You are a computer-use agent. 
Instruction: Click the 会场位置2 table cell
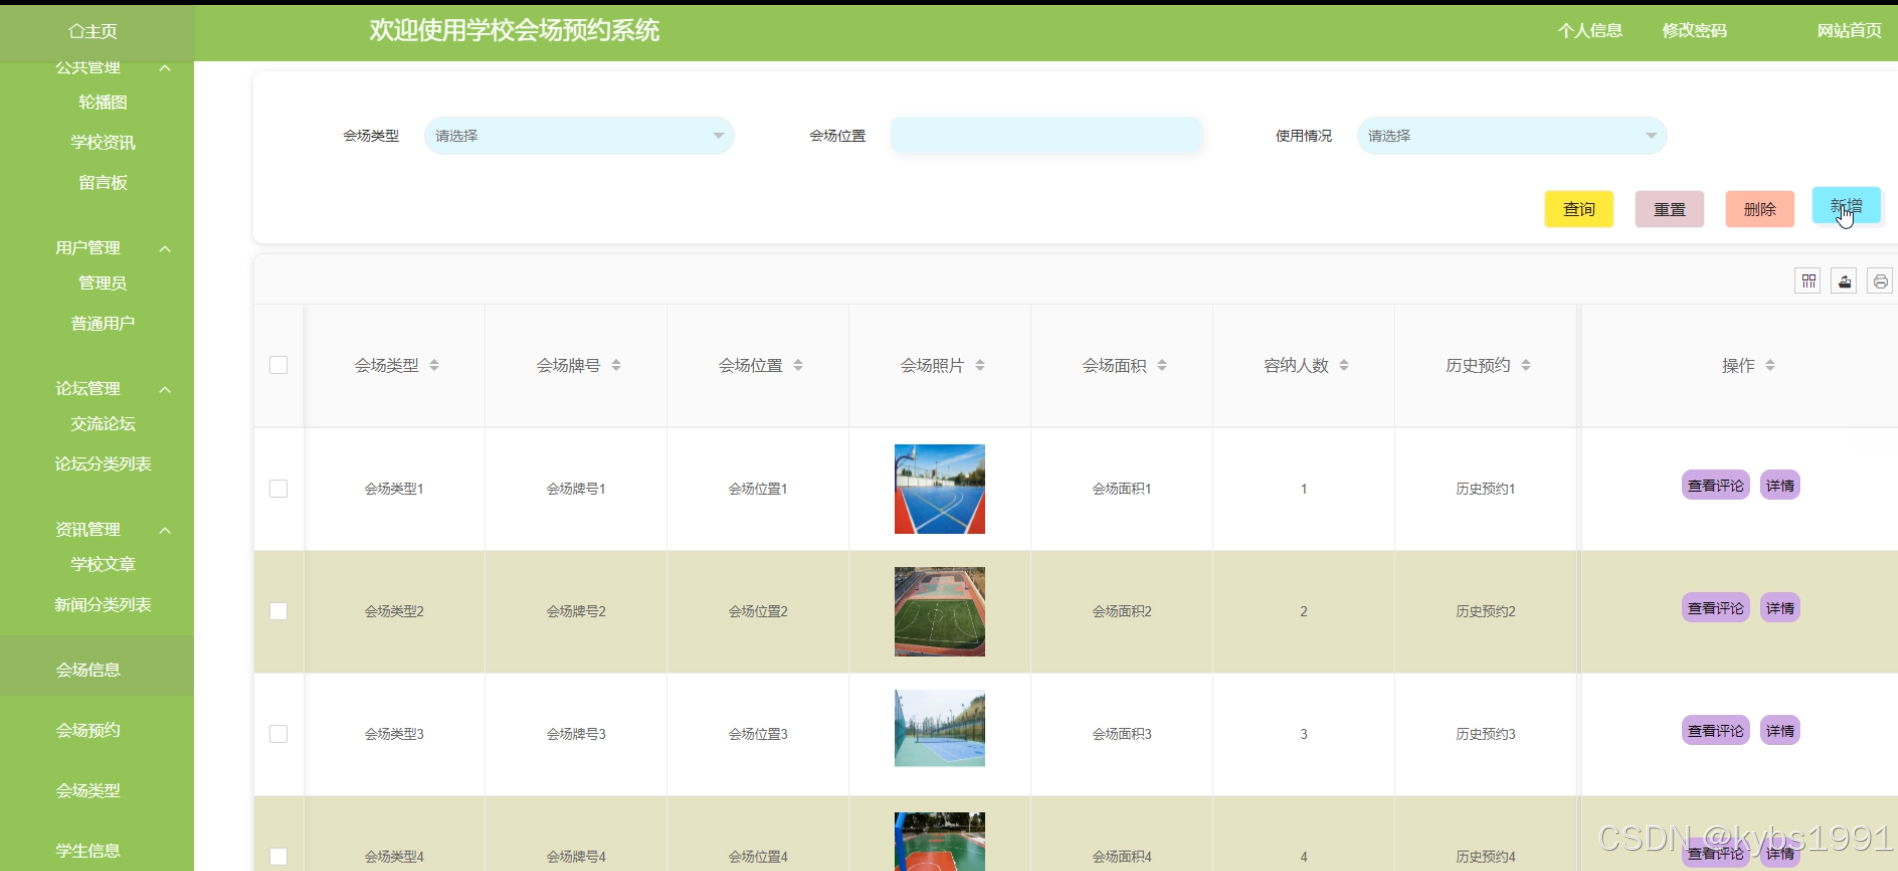click(758, 611)
